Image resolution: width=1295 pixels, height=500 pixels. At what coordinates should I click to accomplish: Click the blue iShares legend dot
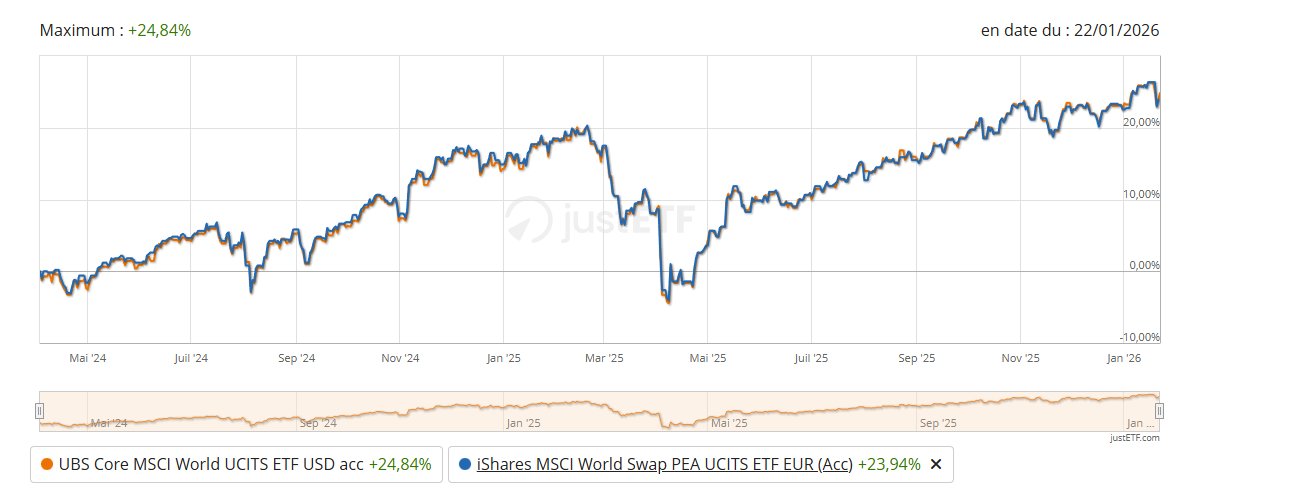tap(465, 464)
